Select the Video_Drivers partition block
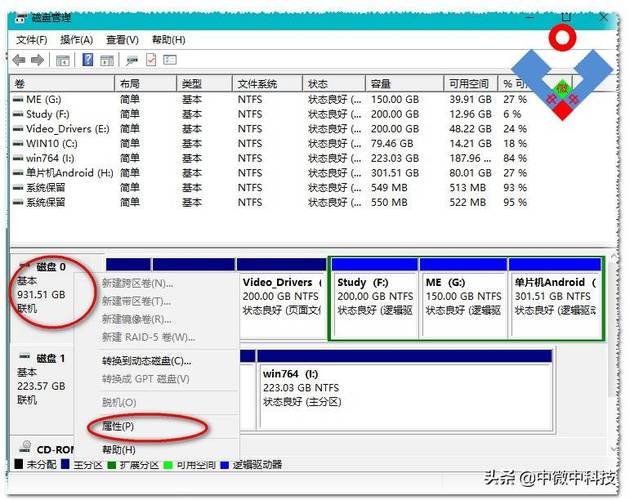The width and height of the screenshot is (630, 500). click(282, 298)
